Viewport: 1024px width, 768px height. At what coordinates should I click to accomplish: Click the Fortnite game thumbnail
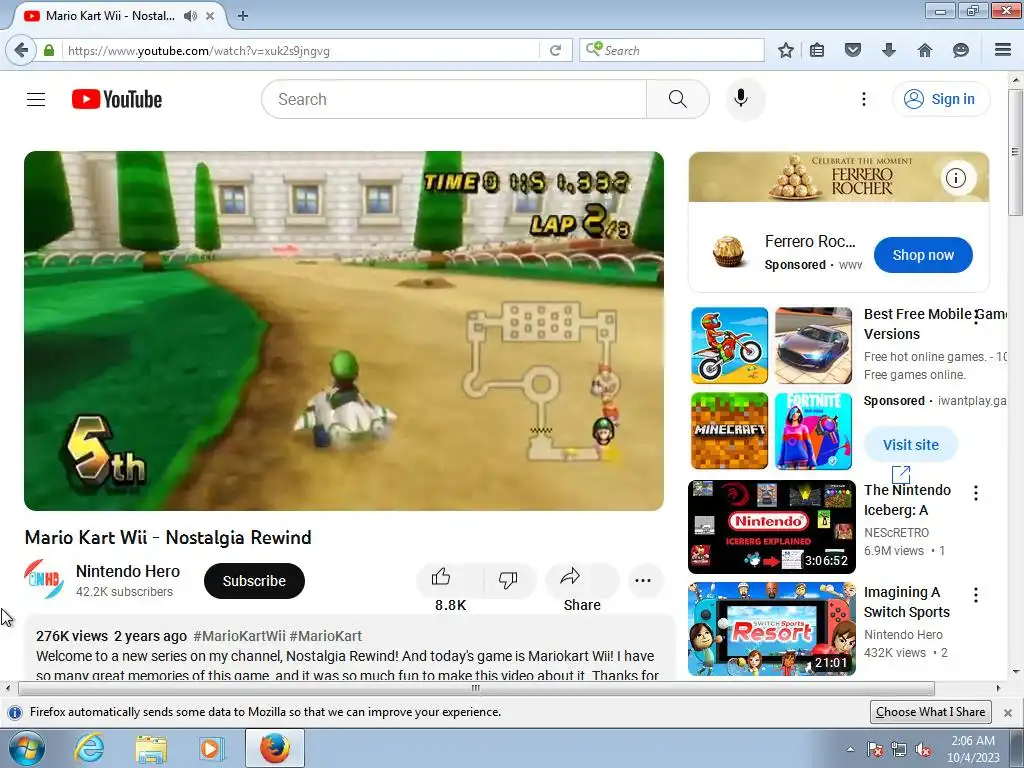813,431
